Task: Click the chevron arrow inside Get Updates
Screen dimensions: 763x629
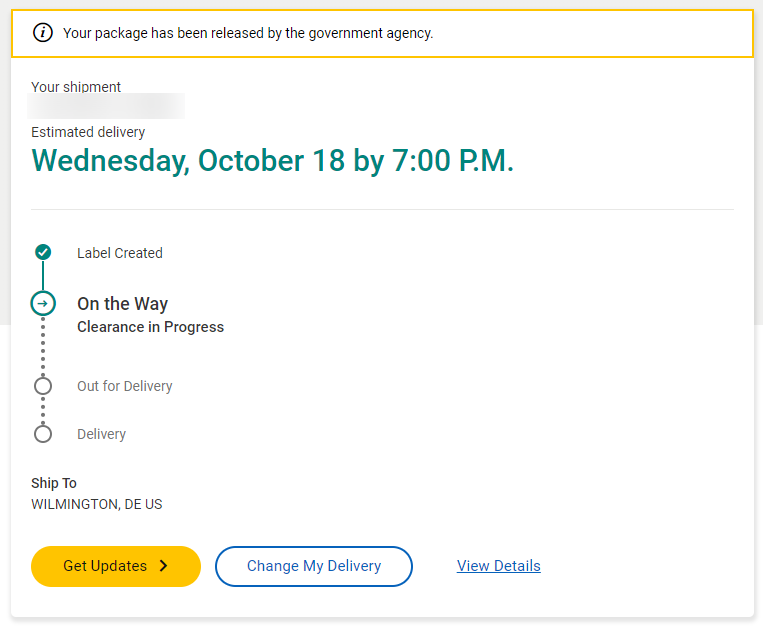Action: click(x=164, y=566)
